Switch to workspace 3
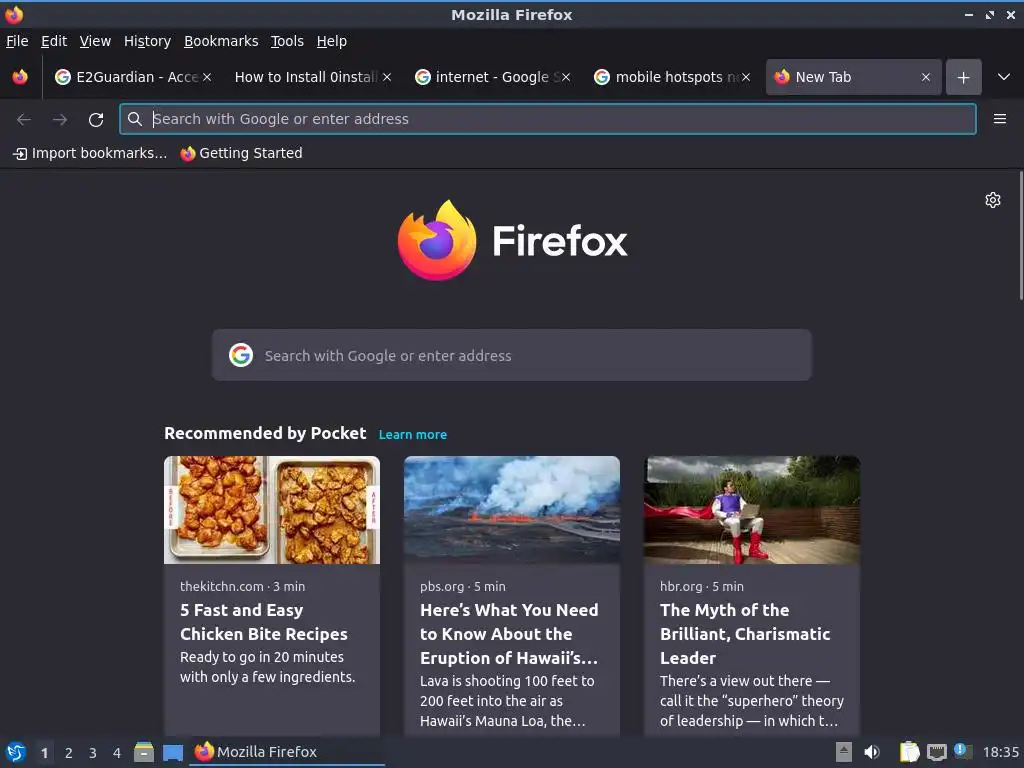Screen dimensions: 1024x768 [93, 752]
